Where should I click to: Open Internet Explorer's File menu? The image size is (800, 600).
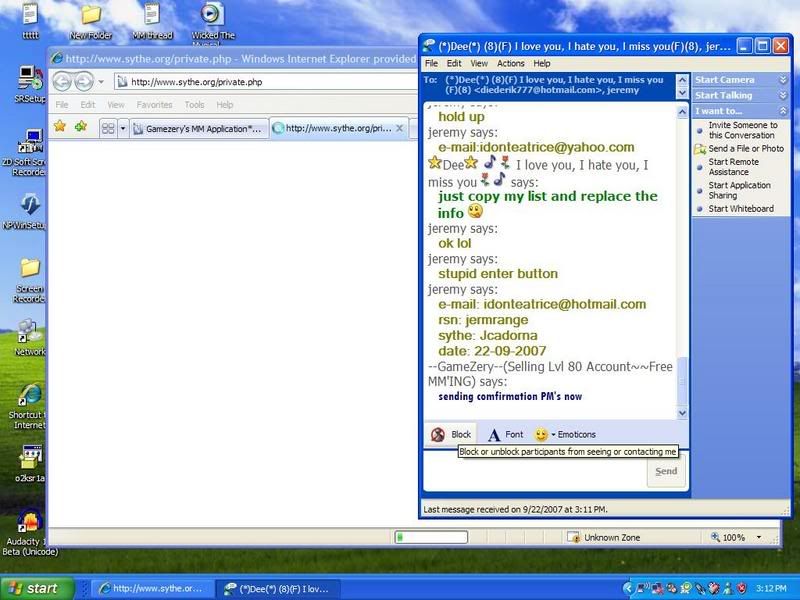[x=62, y=105]
